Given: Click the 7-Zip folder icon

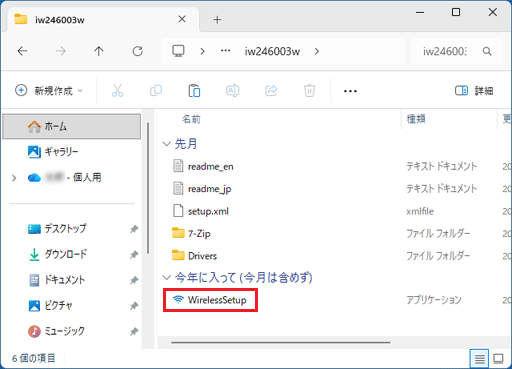Looking at the screenshot, I should [178, 233].
